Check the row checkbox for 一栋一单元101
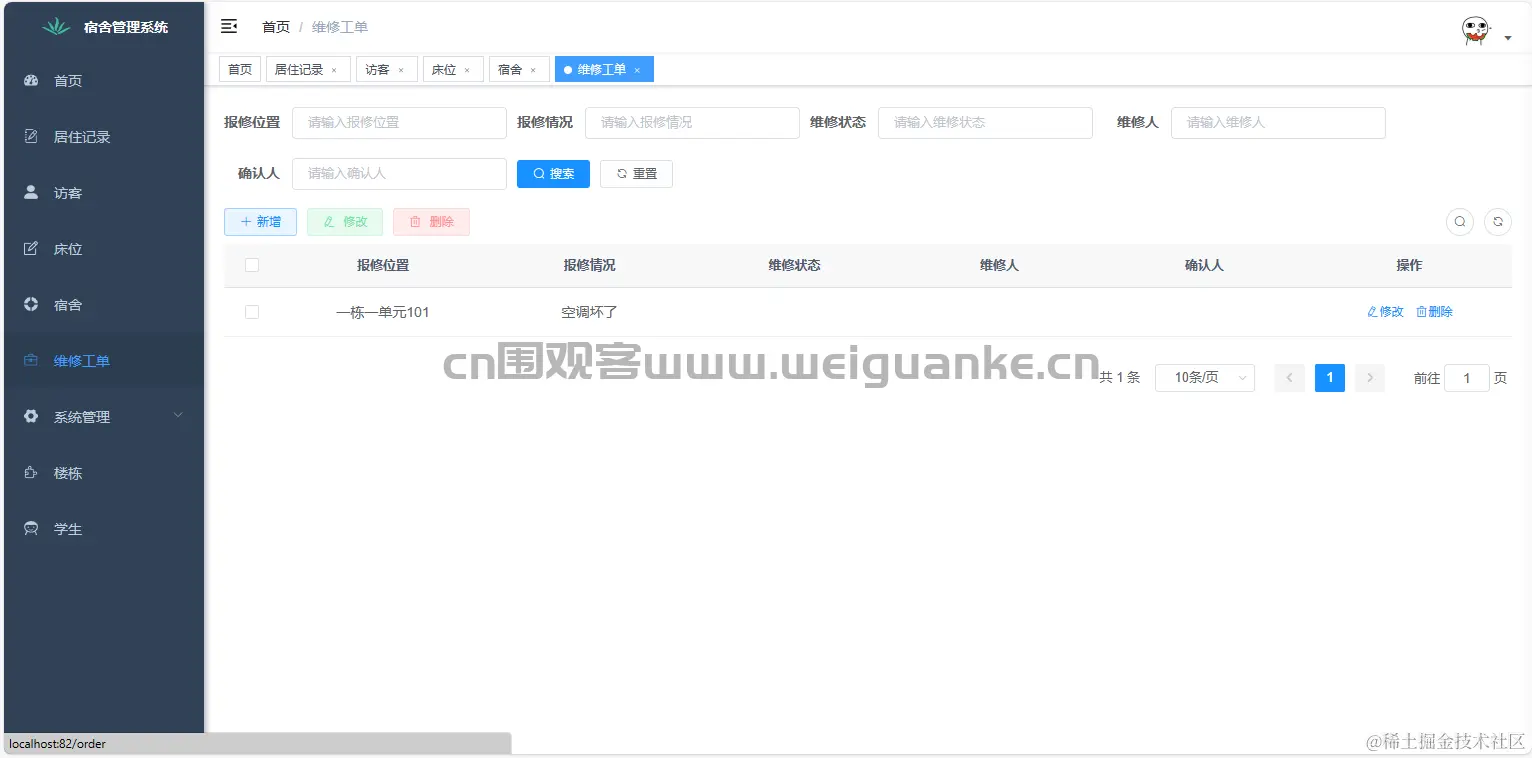 point(252,312)
